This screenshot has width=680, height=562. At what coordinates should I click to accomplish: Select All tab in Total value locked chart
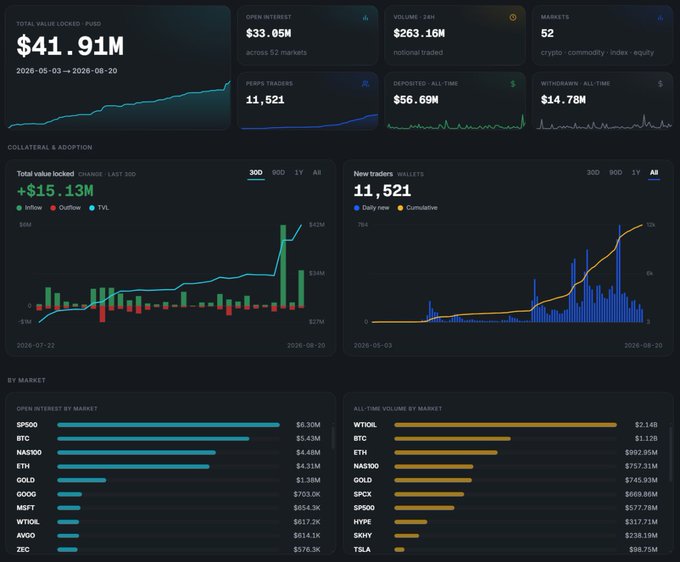317,173
